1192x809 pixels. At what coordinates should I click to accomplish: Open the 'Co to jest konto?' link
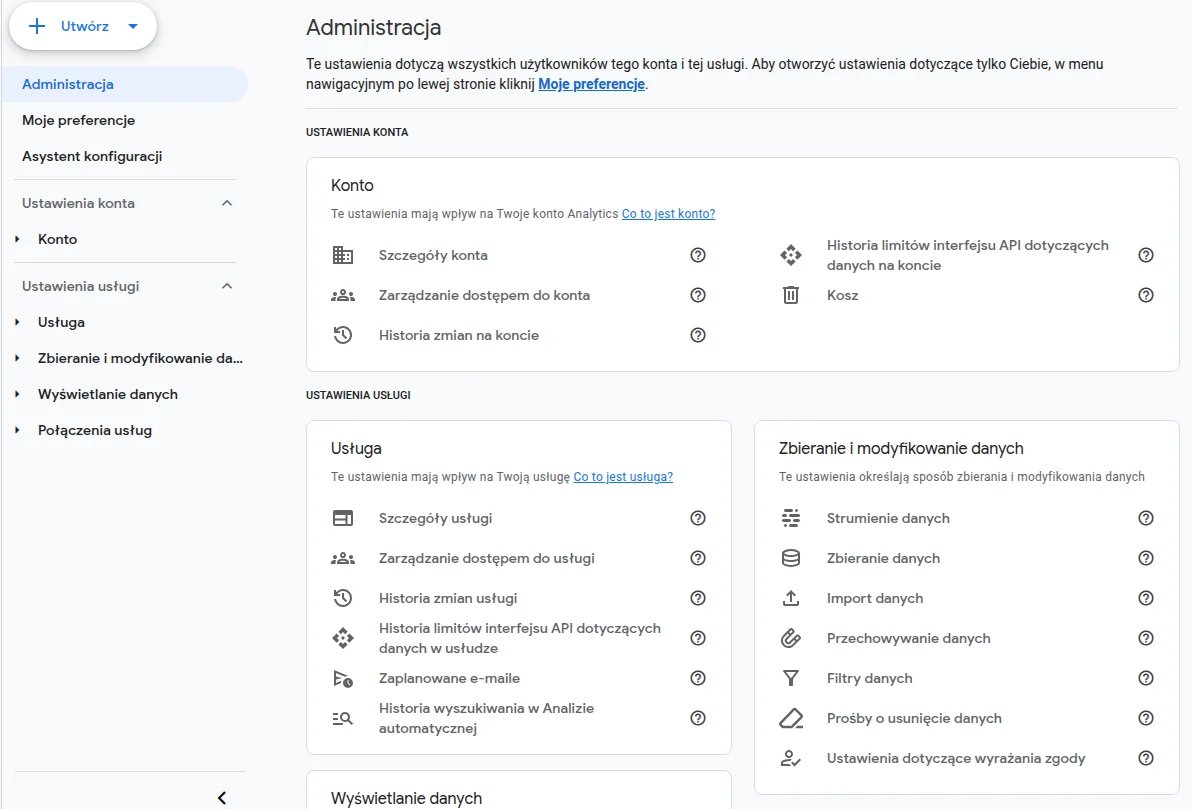tap(668, 214)
